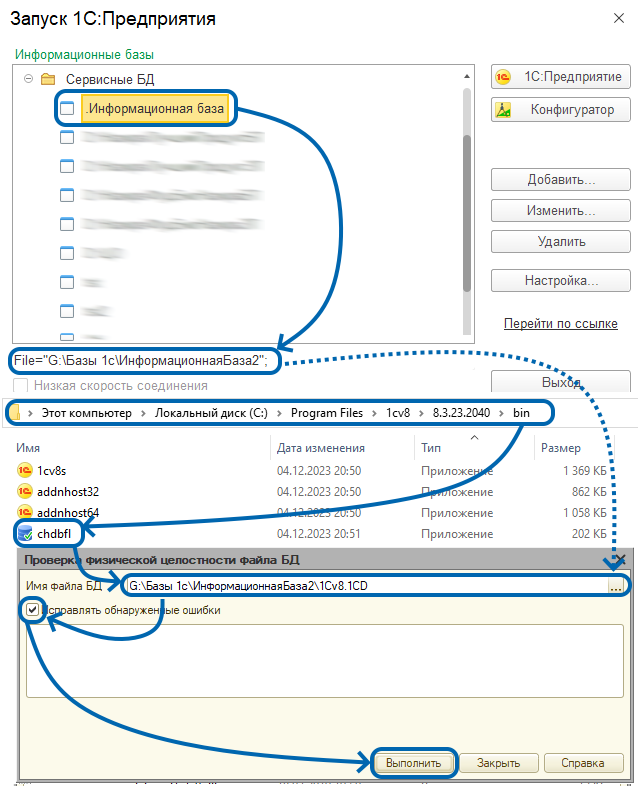Expand chevron after 8.3.23.2040 breadcrumb
The image size is (638, 786).
tap(501, 413)
